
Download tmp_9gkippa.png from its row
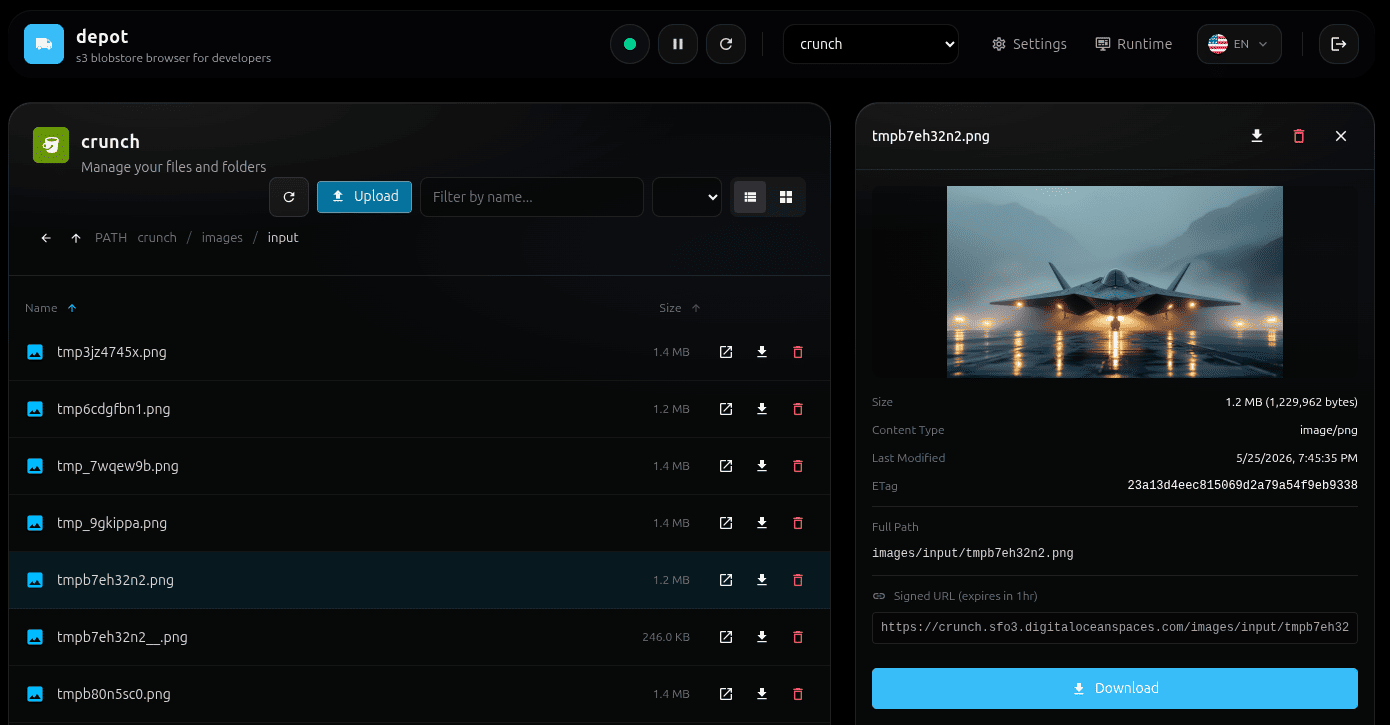[x=762, y=523]
